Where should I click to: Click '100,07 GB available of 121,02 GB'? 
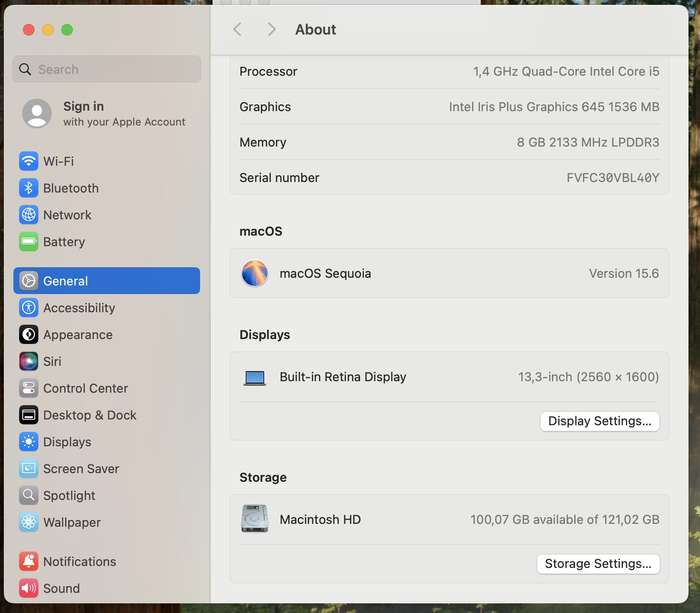565,519
